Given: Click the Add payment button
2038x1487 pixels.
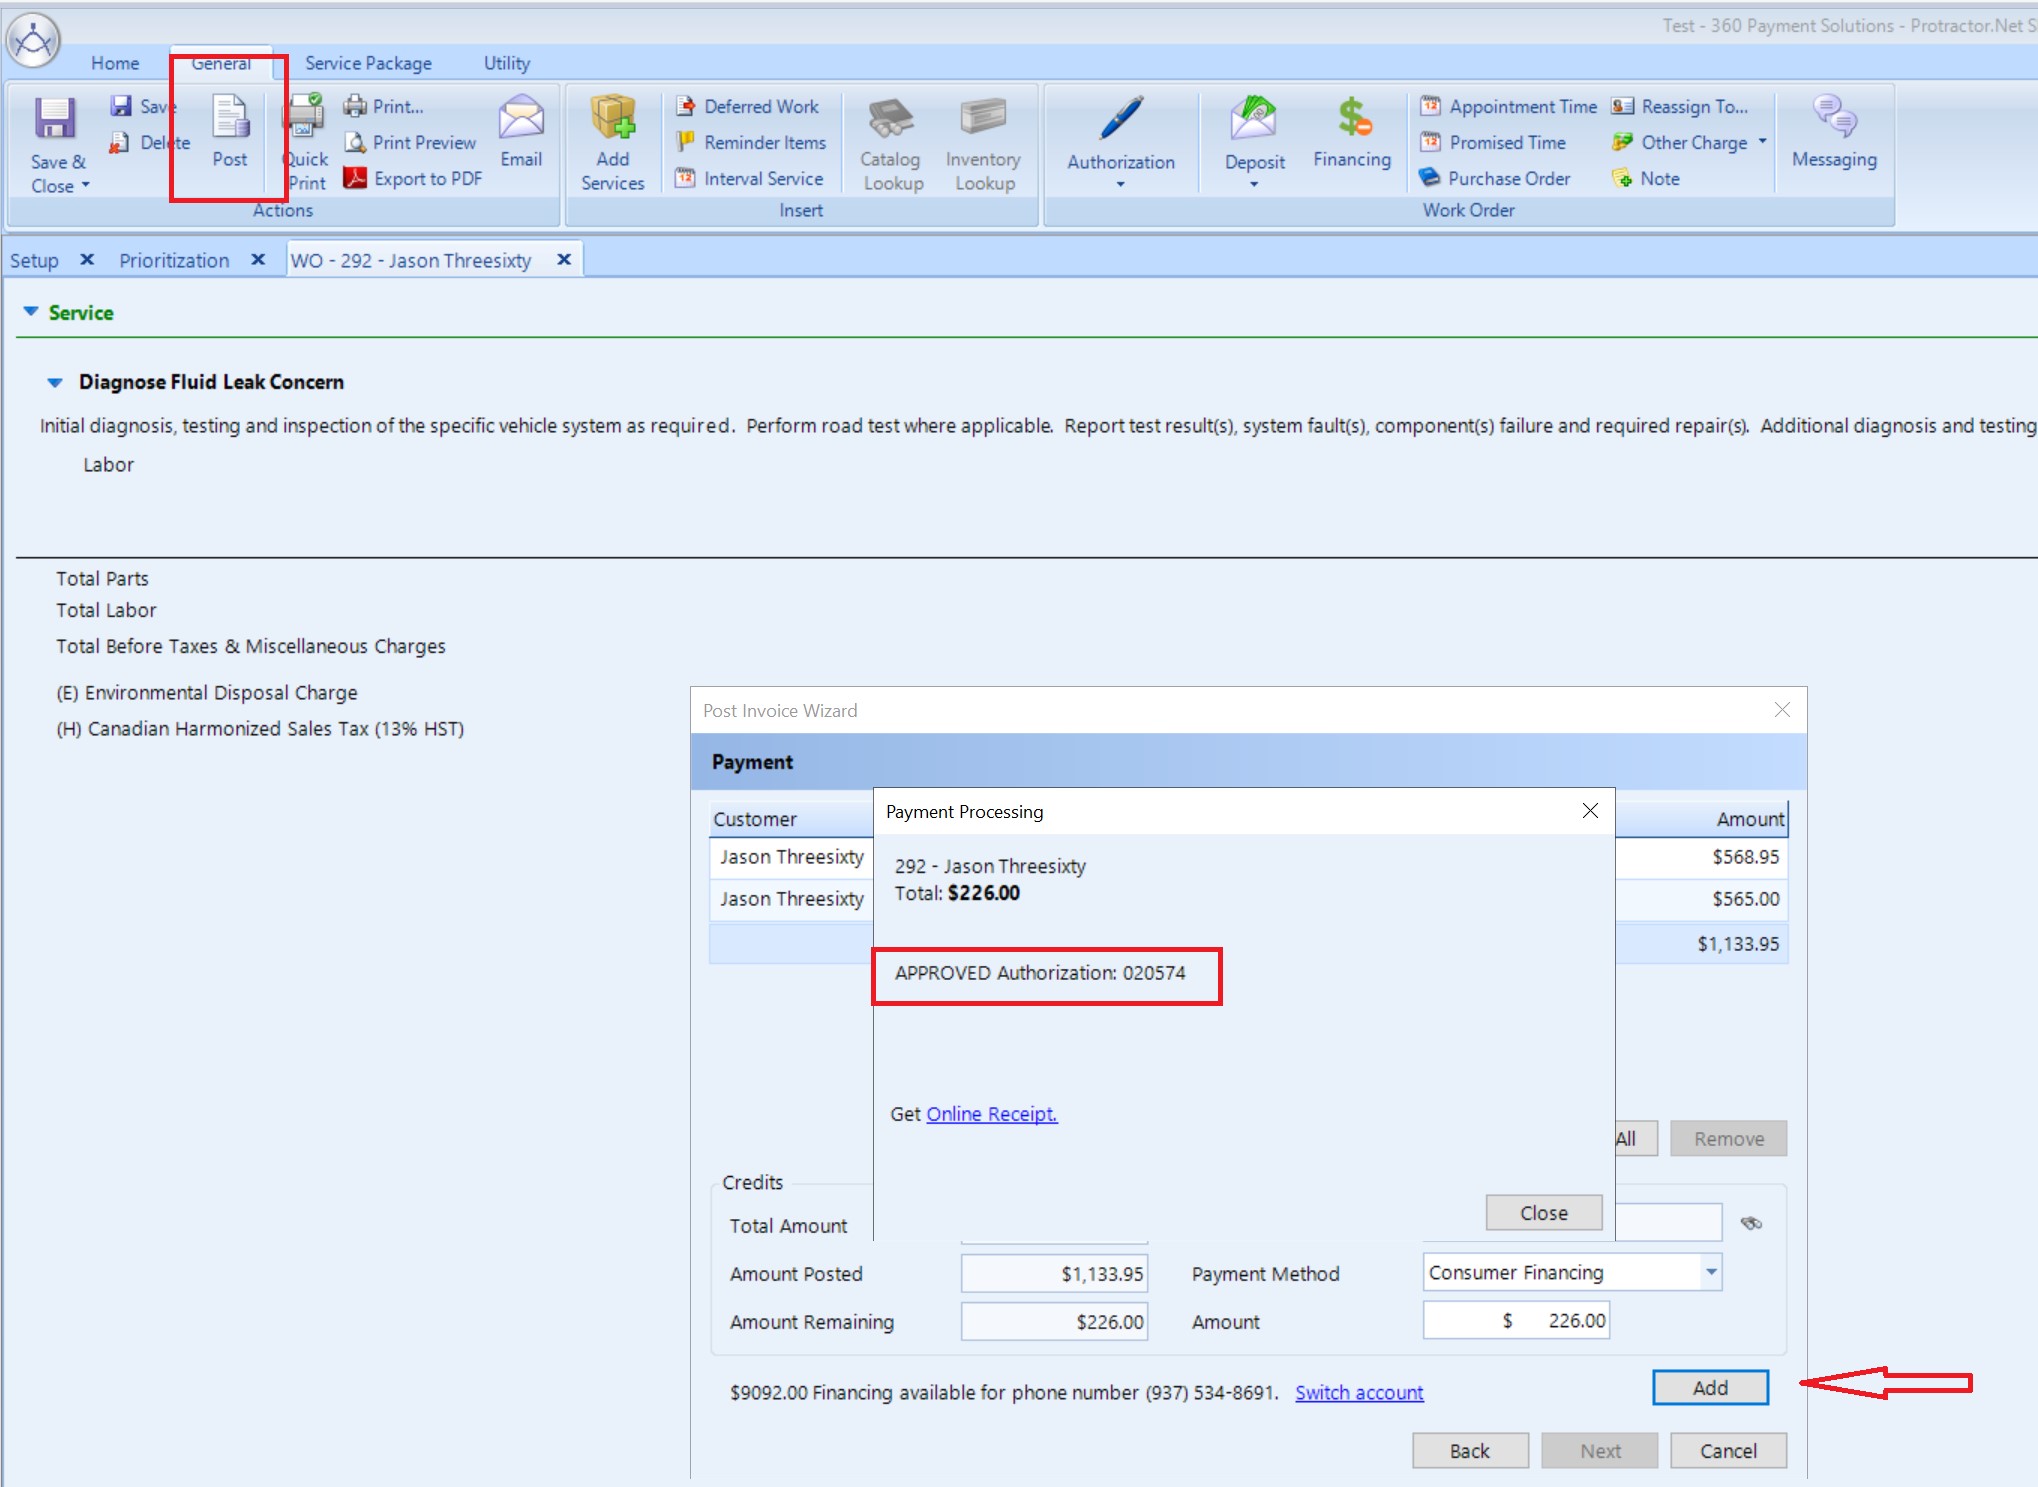Looking at the screenshot, I should 1710,1387.
